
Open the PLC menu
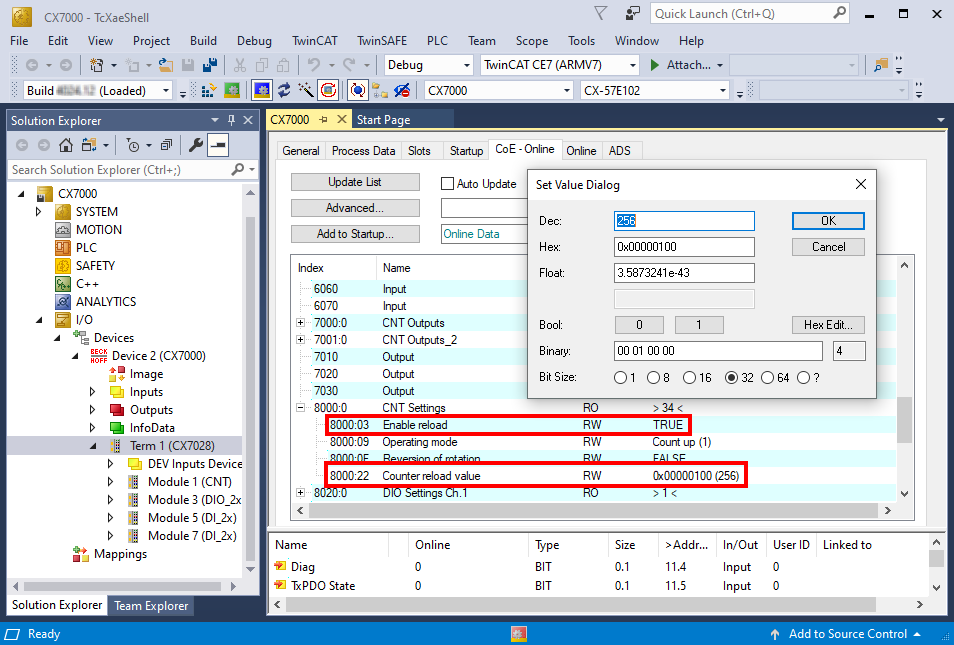coord(437,41)
